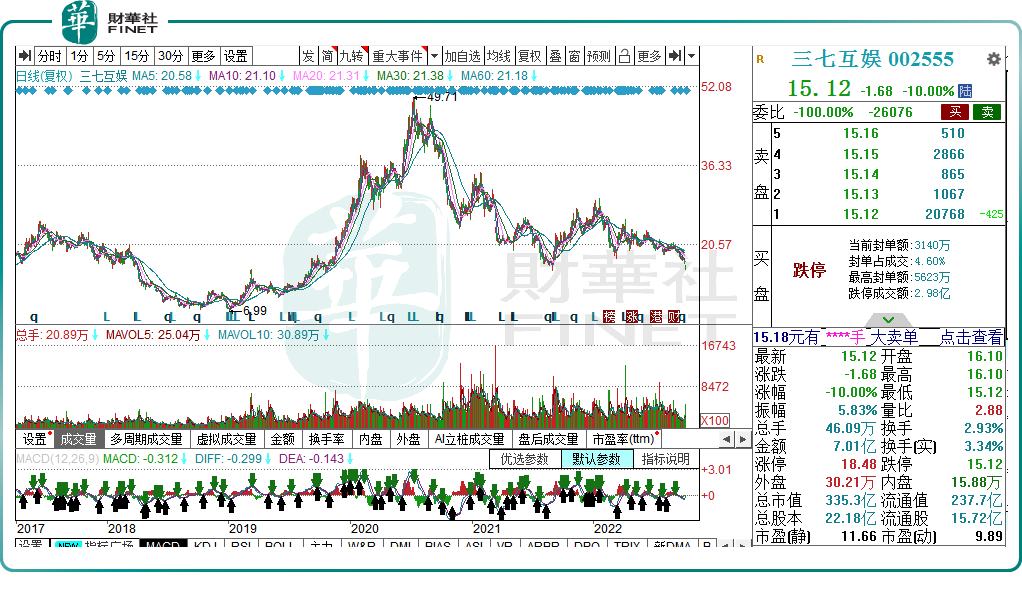Viewport: 1022px width, 592px height.
Task: Click the red 买 buy button
Action: [x=955, y=112]
